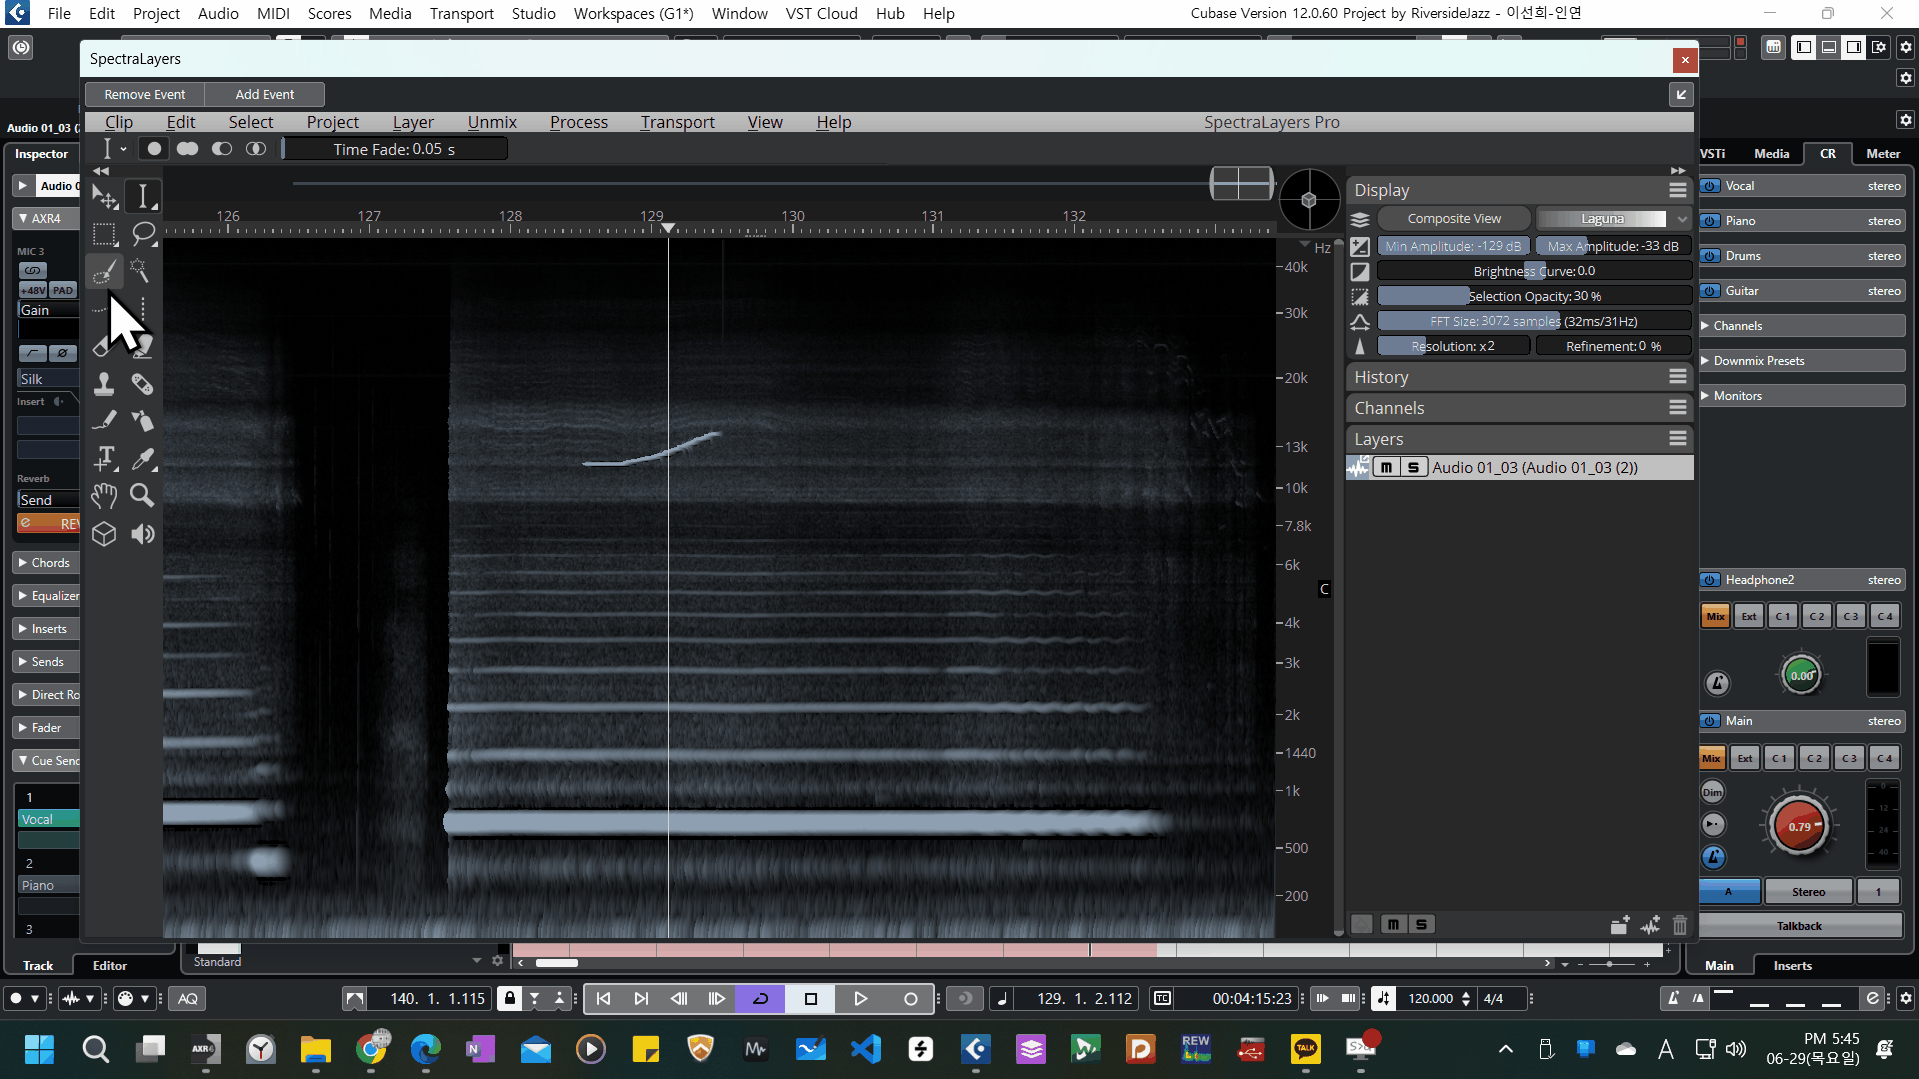Click the Time Fade value field
1919x1079 pixels.
(394, 149)
